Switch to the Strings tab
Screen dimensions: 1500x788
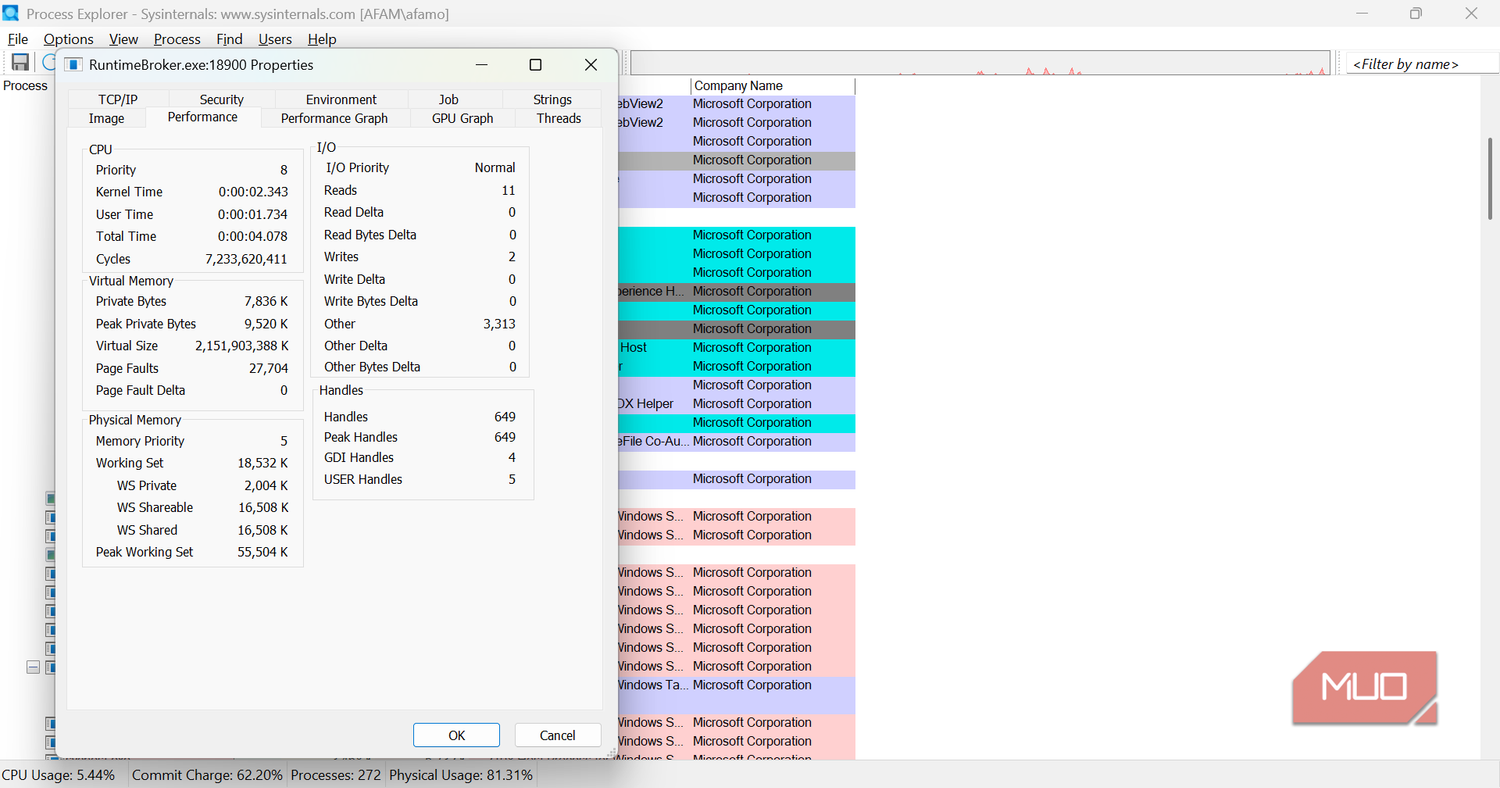tap(552, 99)
